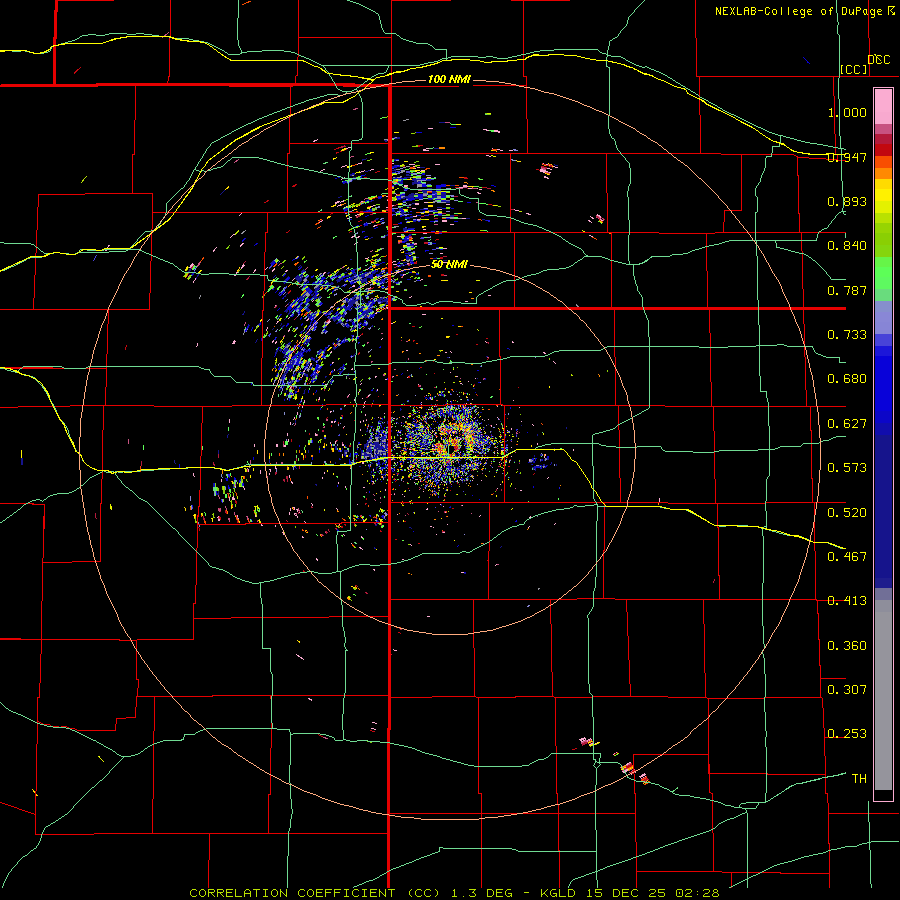Click the 0.733 scale label
The width and height of the screenshot is (900, 900).
pos(847,335)
